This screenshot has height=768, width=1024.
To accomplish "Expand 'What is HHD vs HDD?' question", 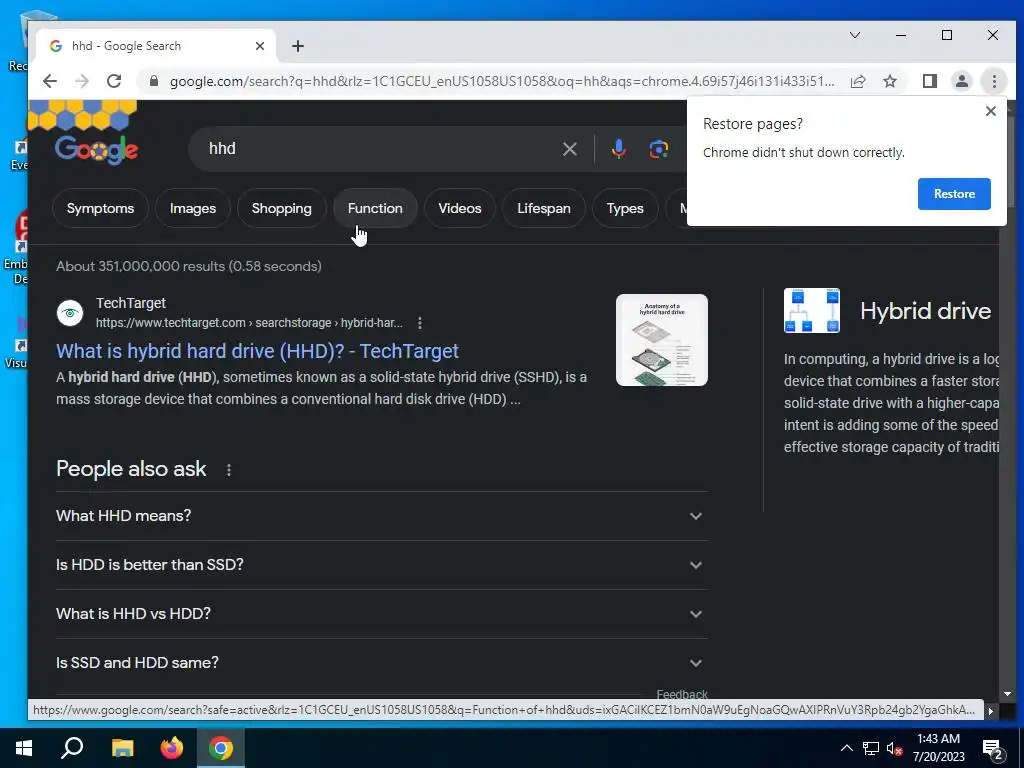I will pyautogui.click(x=382, y=614).
